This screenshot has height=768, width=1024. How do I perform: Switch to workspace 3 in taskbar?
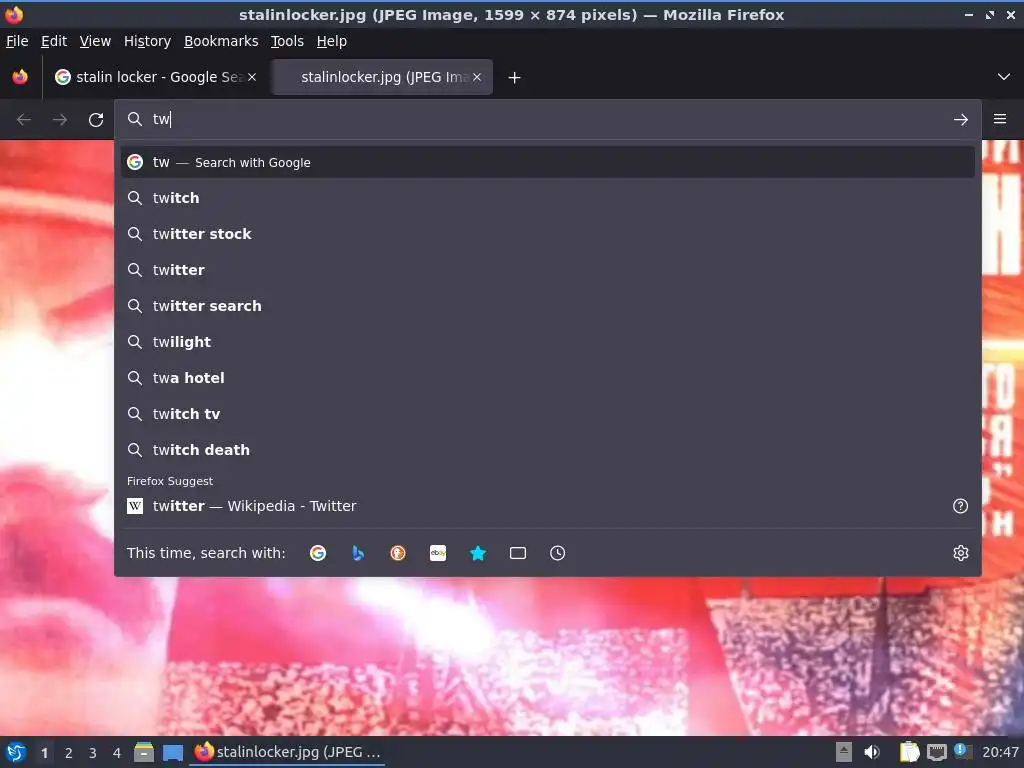pos(93,753)
